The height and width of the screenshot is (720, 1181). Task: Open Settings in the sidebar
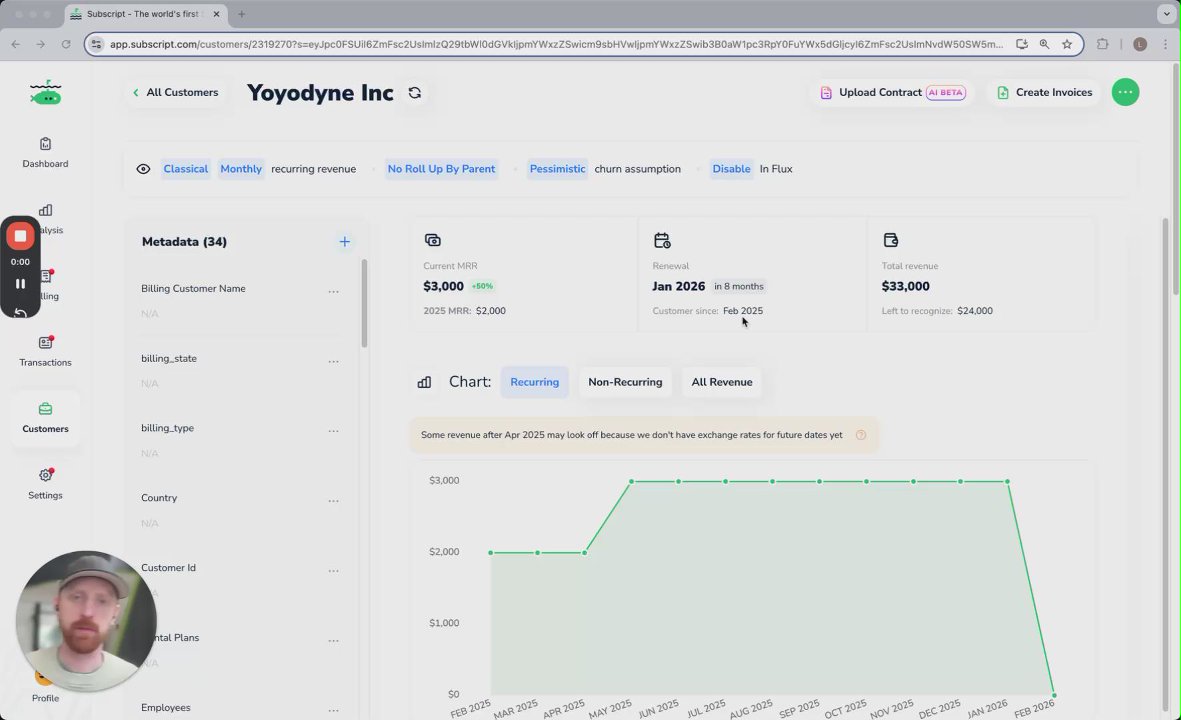point(45,484)
